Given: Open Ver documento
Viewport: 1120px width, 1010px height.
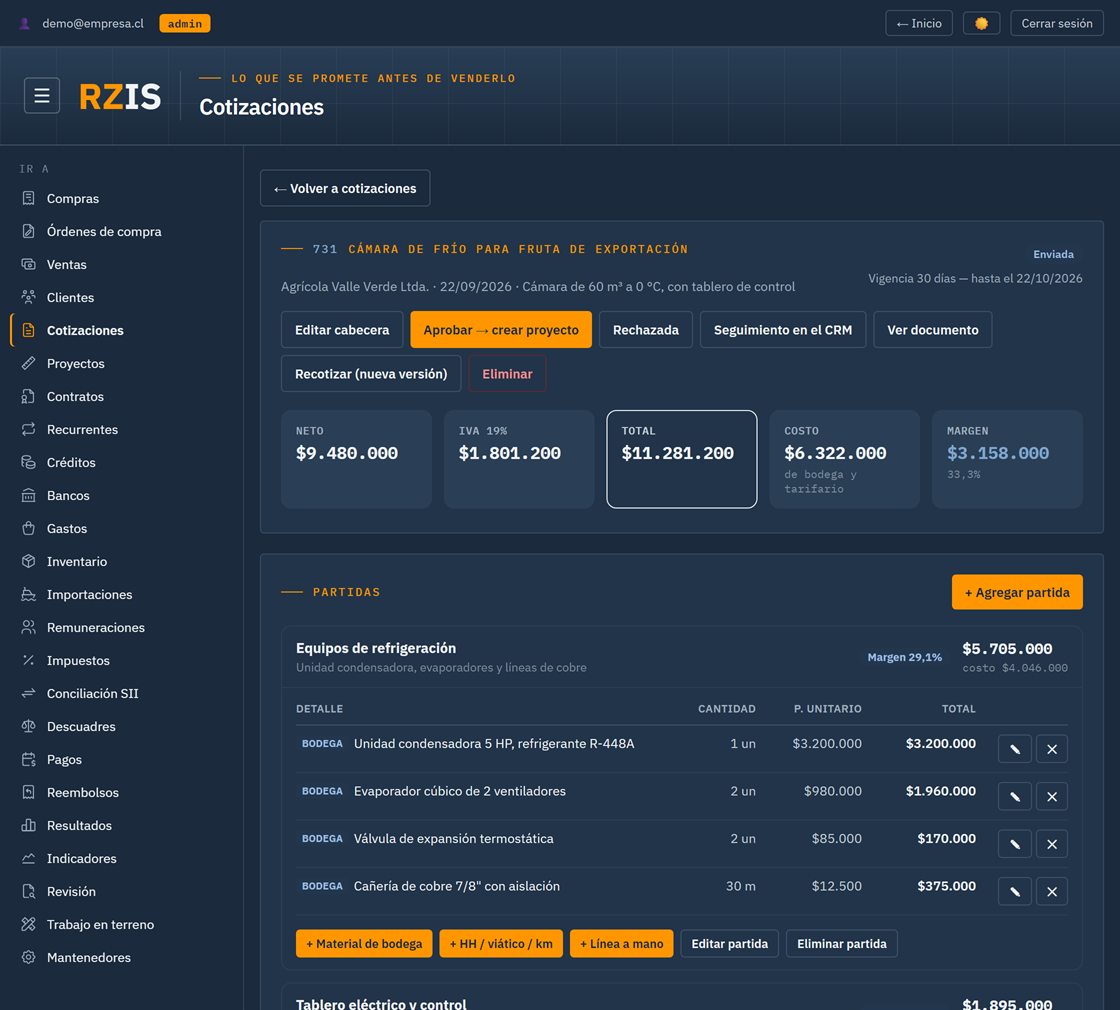Looking at the screenshot, I should (x=933, y=330).
